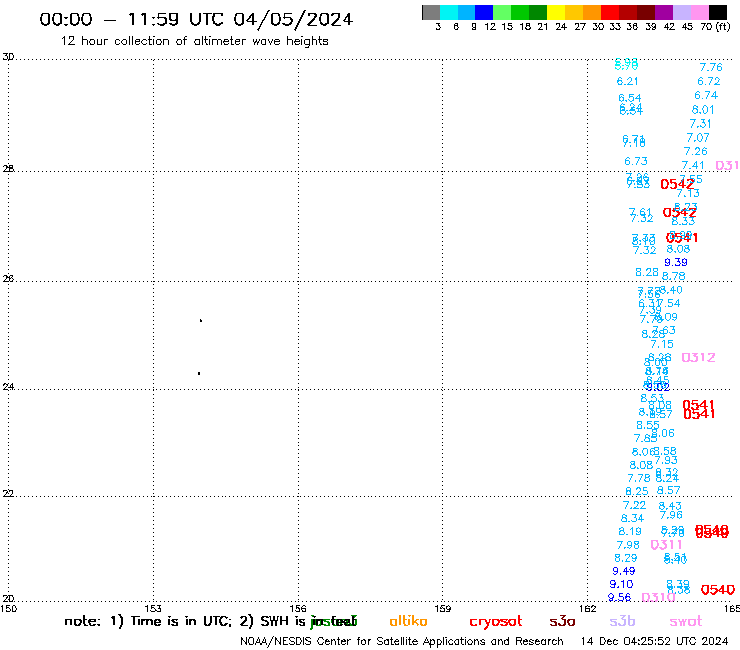The width and height of the screenshot is (740, 650).
Task: Click the wave height value 6.73
Action: [x=636, y=161]
